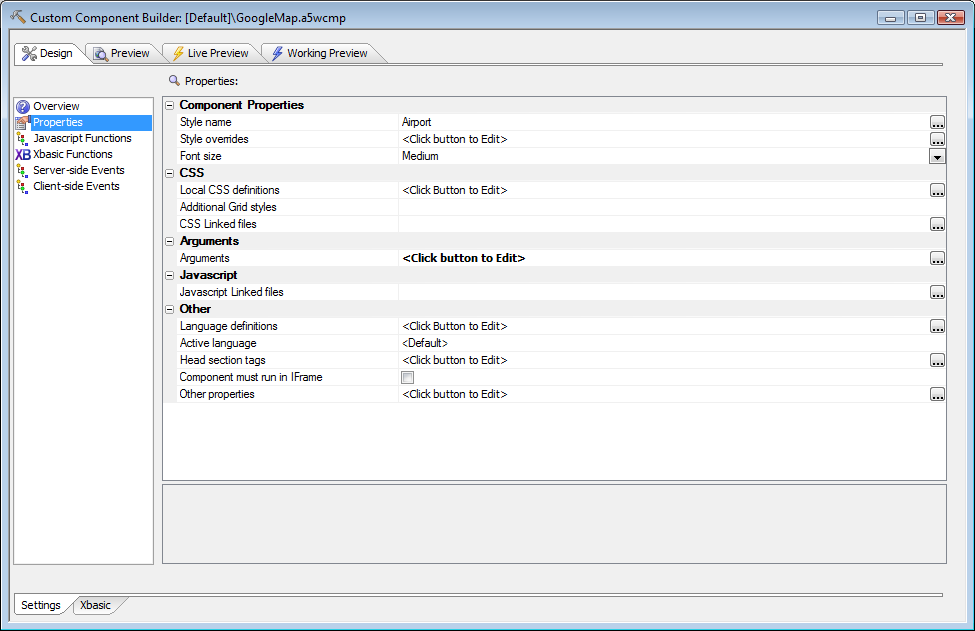The image size is (975, 631).
Task: Click the Javascript Linked files label
Action: (x=231, y=292)
